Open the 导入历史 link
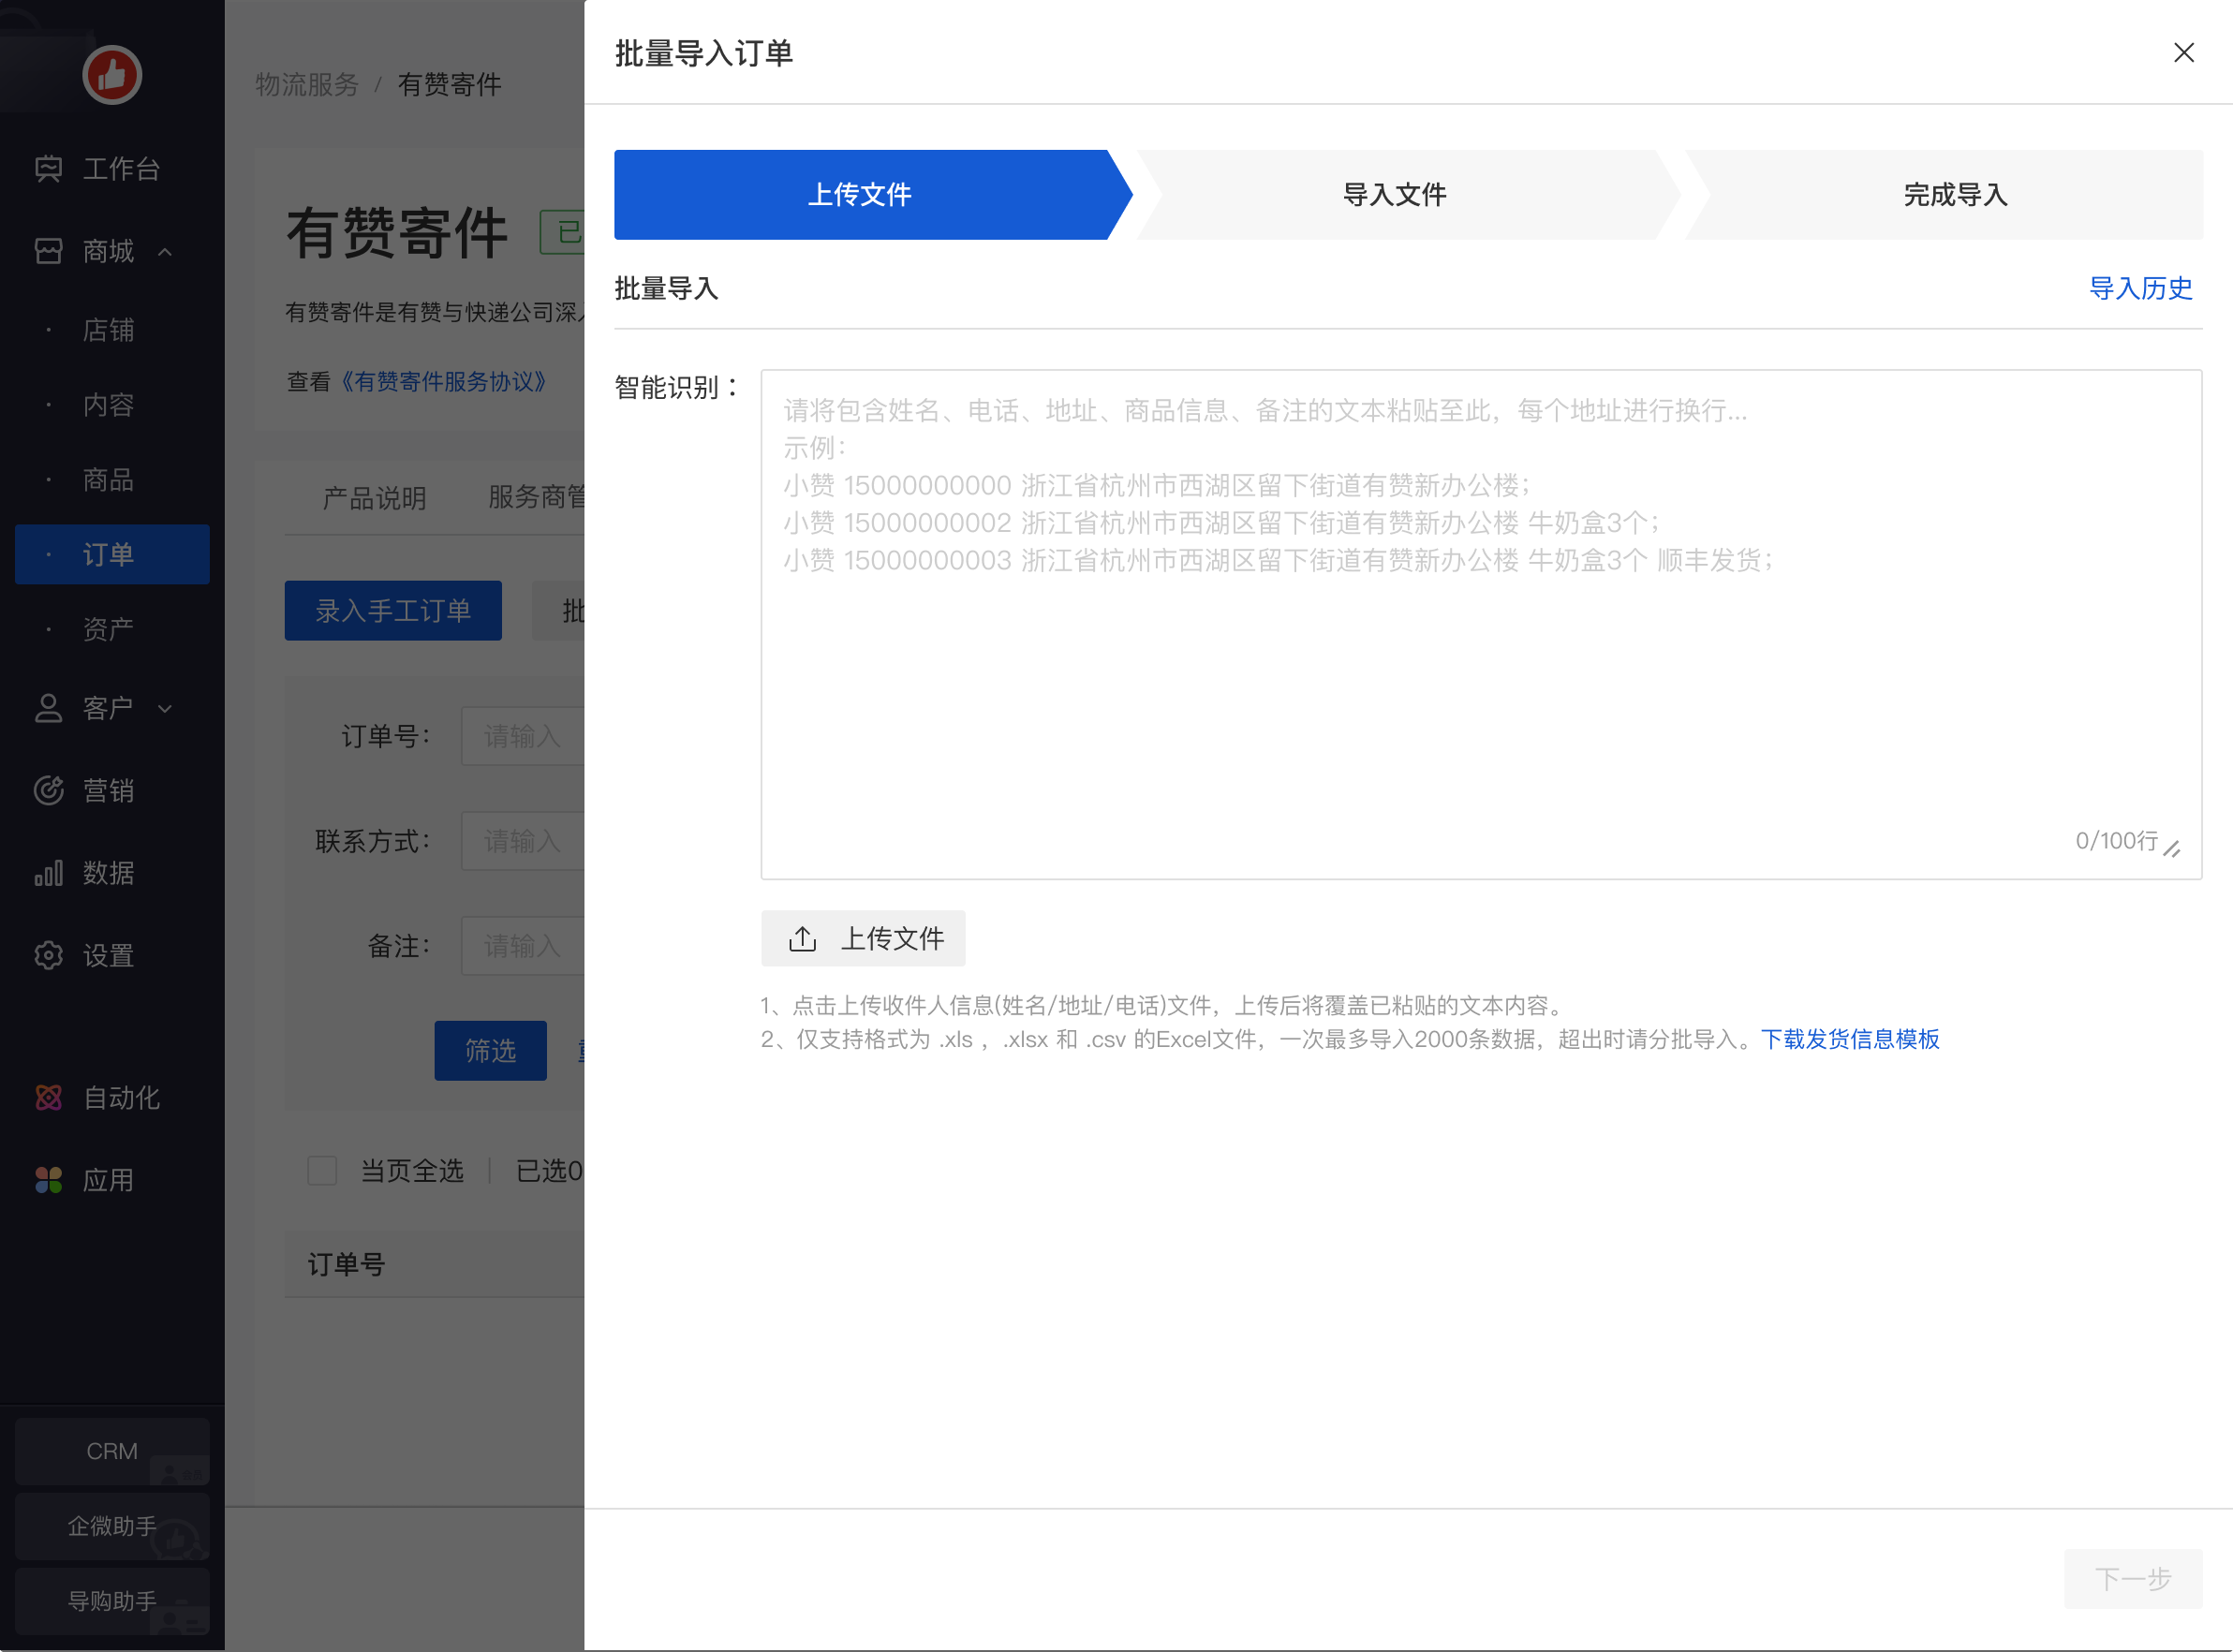 2140,289
